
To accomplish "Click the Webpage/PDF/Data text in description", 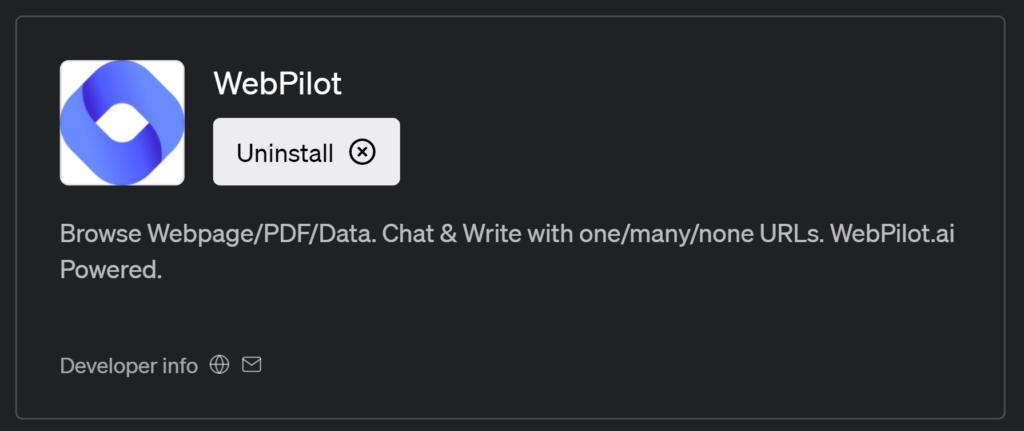I will click(x=261, y=234).
